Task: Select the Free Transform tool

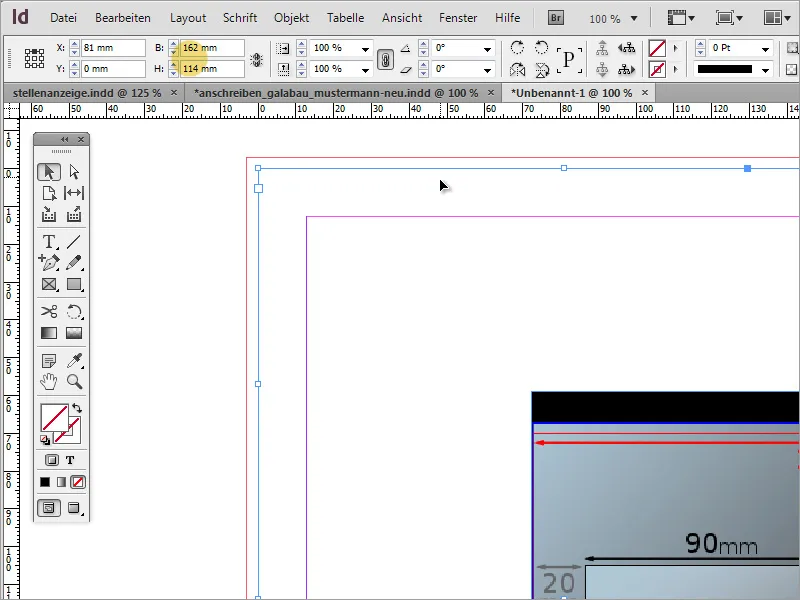Action: click(74, 311)
